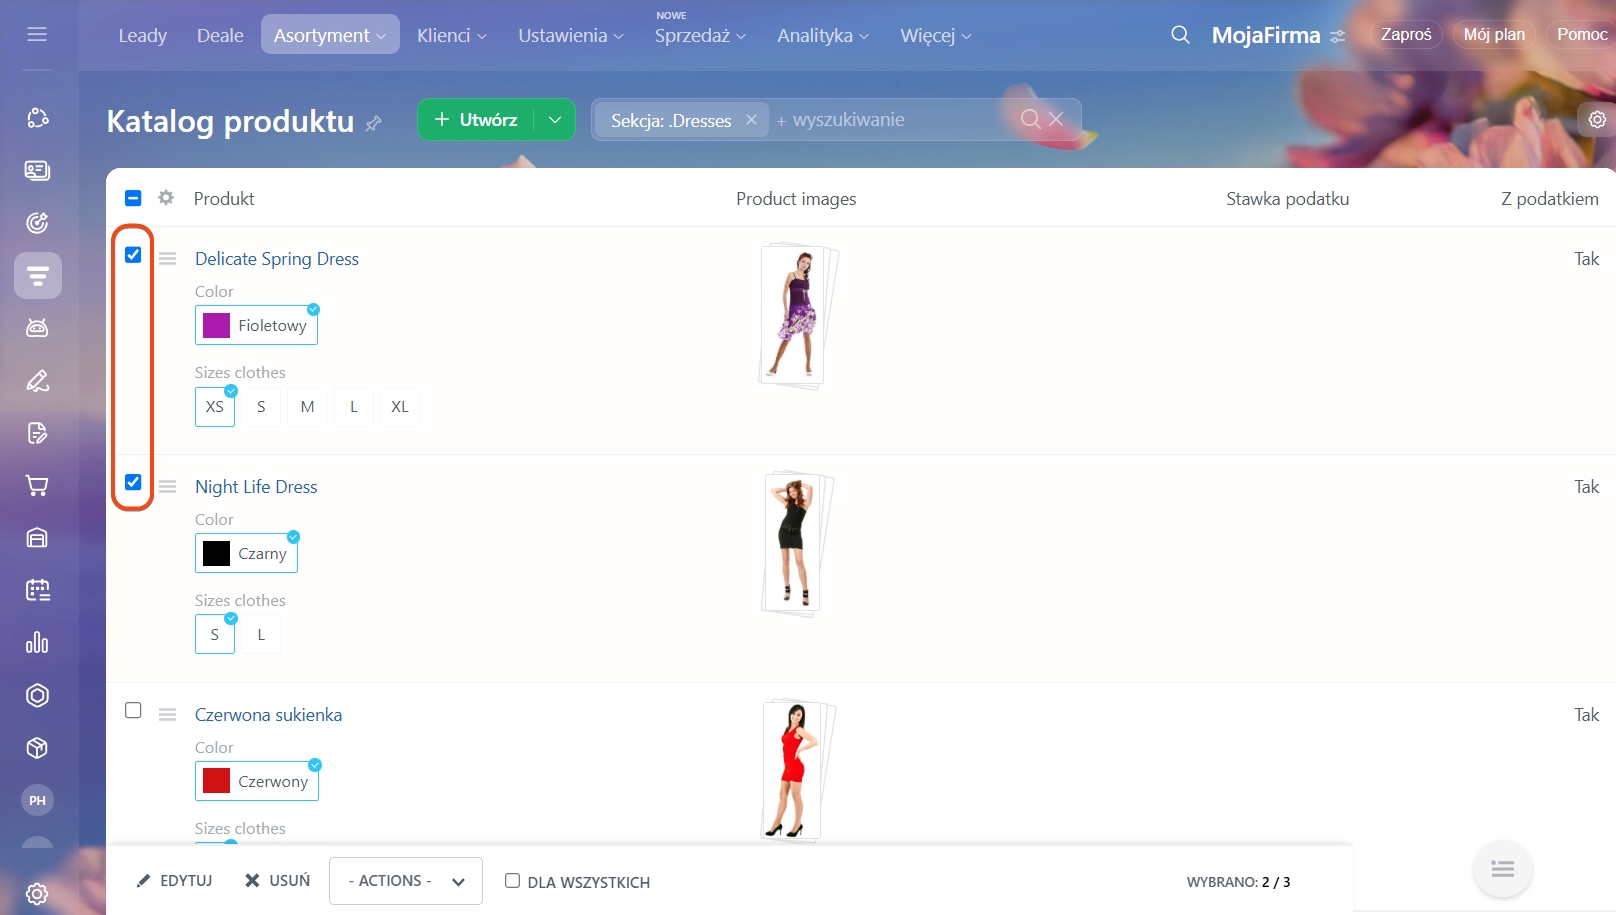The width and height of the screenshot is (1616, 915).
Task: Click the USUŃ button
Action: click(x=278, y=881)
